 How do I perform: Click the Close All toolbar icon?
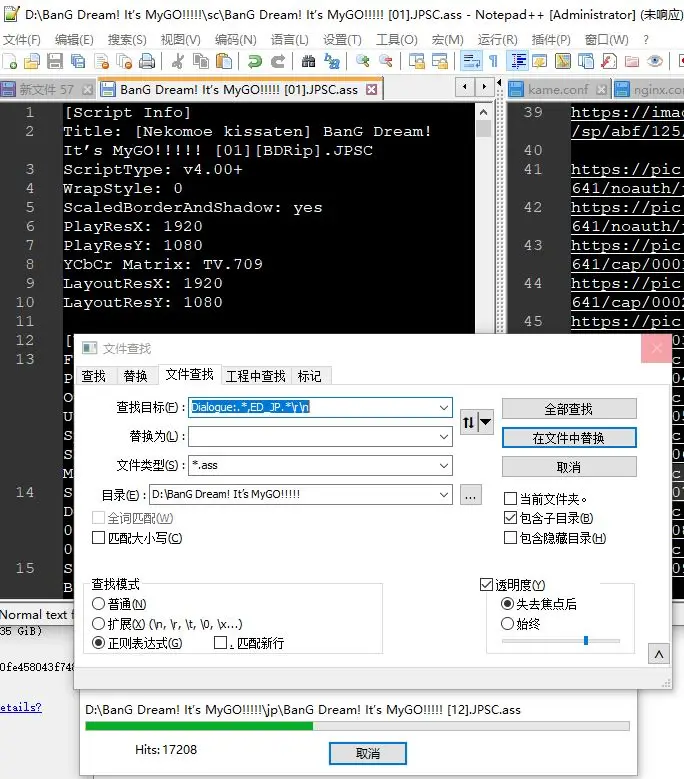[x=124, y=62]
